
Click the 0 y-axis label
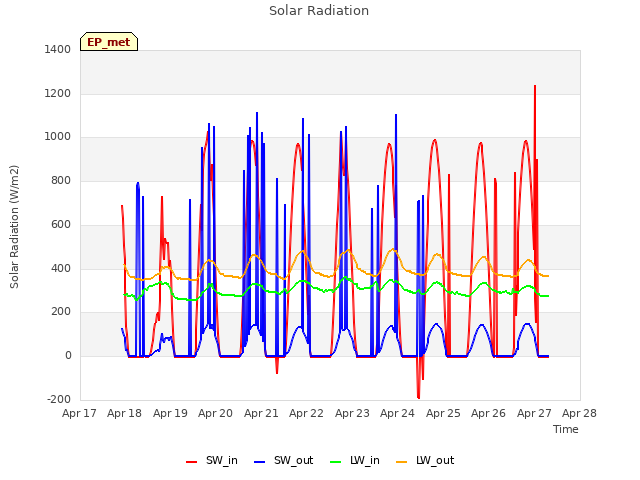68,356
